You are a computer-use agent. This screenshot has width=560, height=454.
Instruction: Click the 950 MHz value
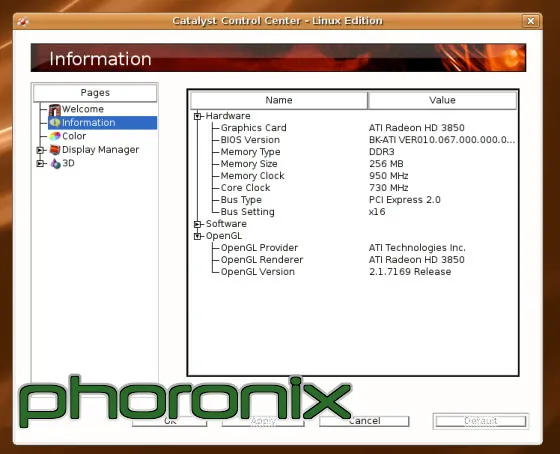click(389, 176)
